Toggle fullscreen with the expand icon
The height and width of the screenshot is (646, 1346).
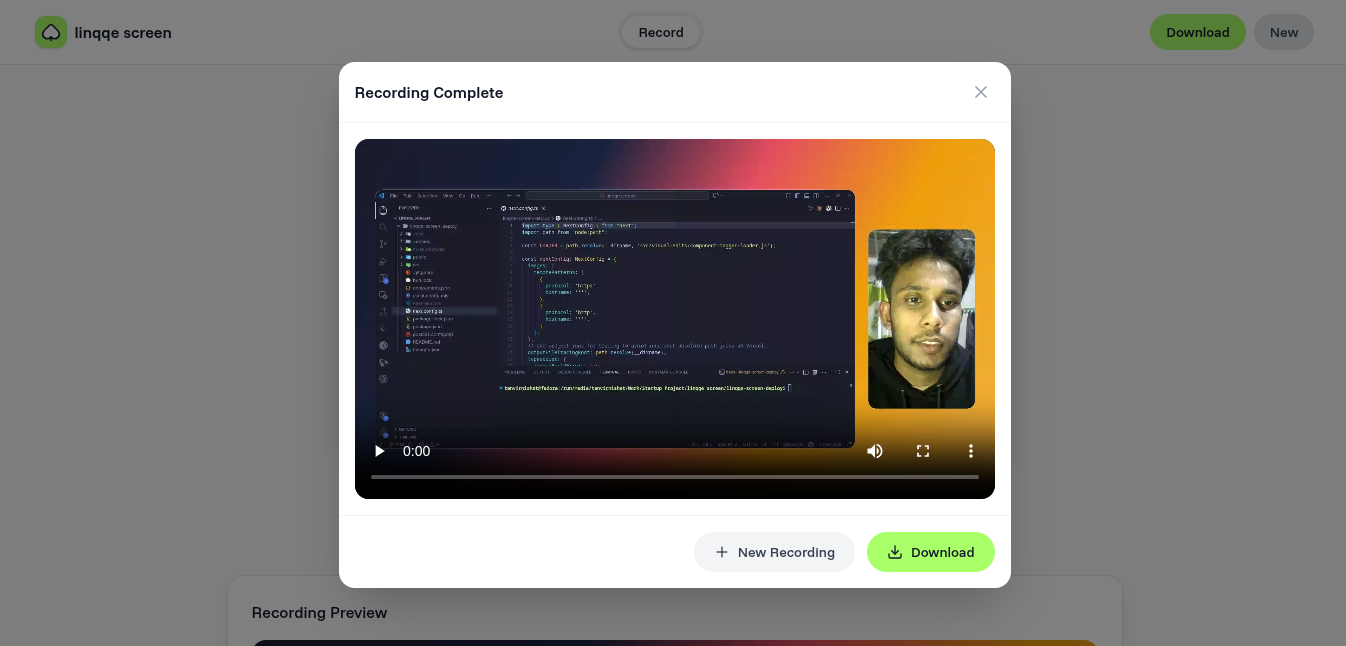(923, 451)
